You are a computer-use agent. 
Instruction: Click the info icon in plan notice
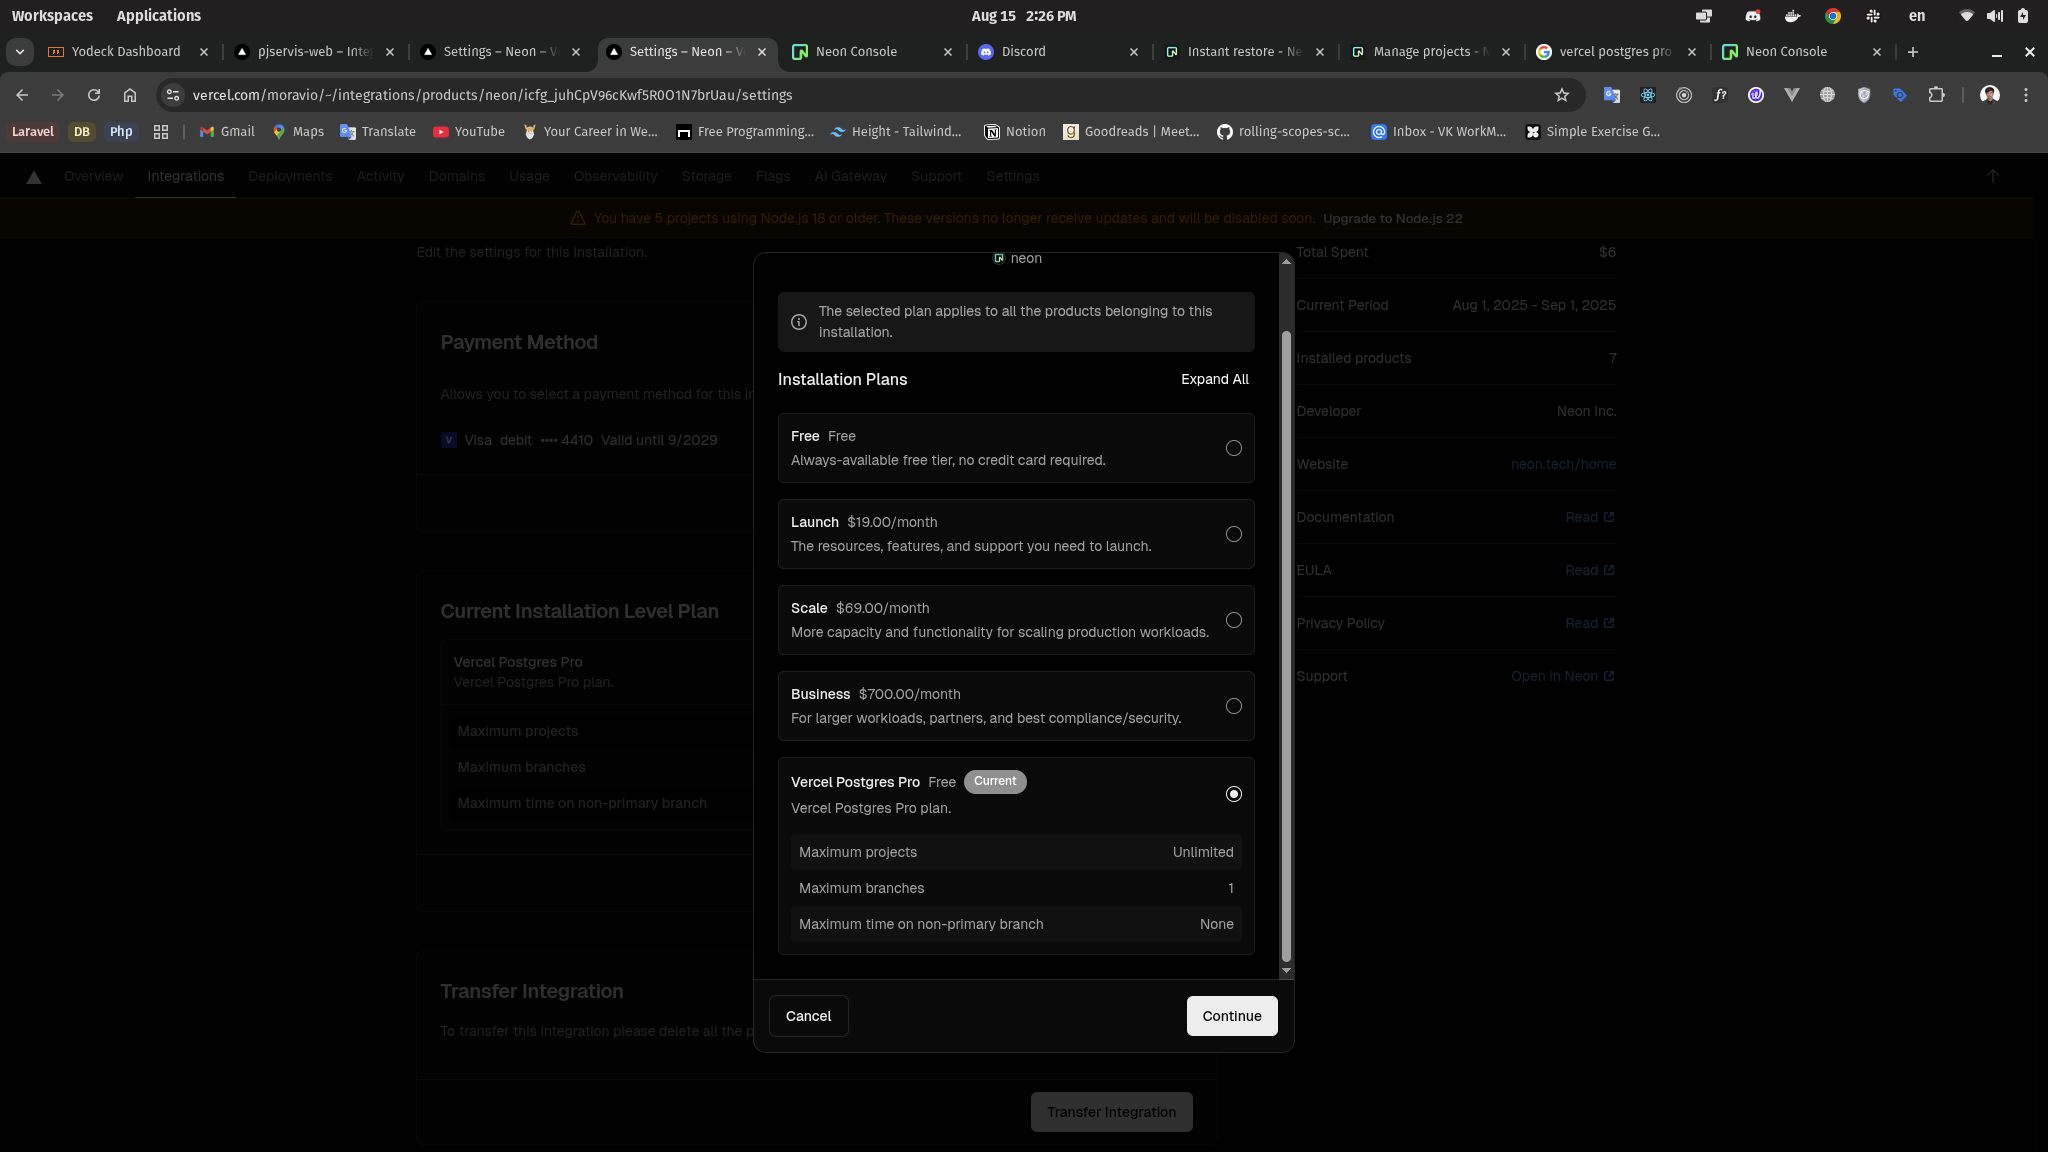point(798,322)
